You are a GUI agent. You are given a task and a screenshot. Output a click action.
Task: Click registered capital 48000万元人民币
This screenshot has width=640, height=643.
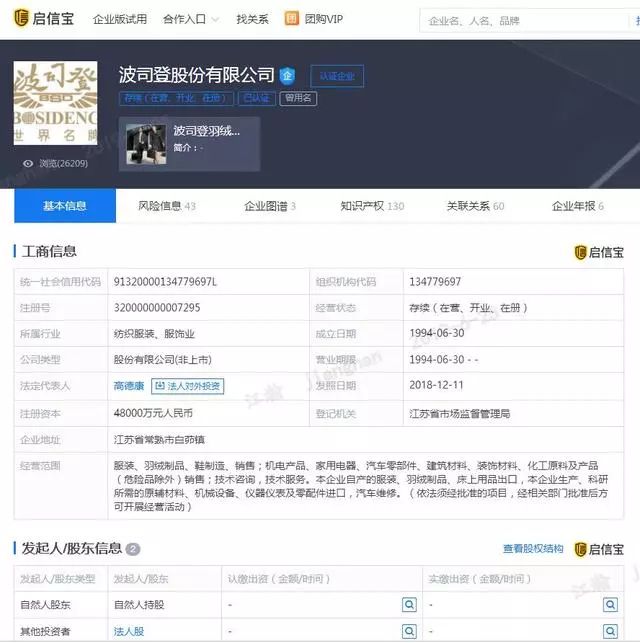pyautogui.click(x=153, y=413)
